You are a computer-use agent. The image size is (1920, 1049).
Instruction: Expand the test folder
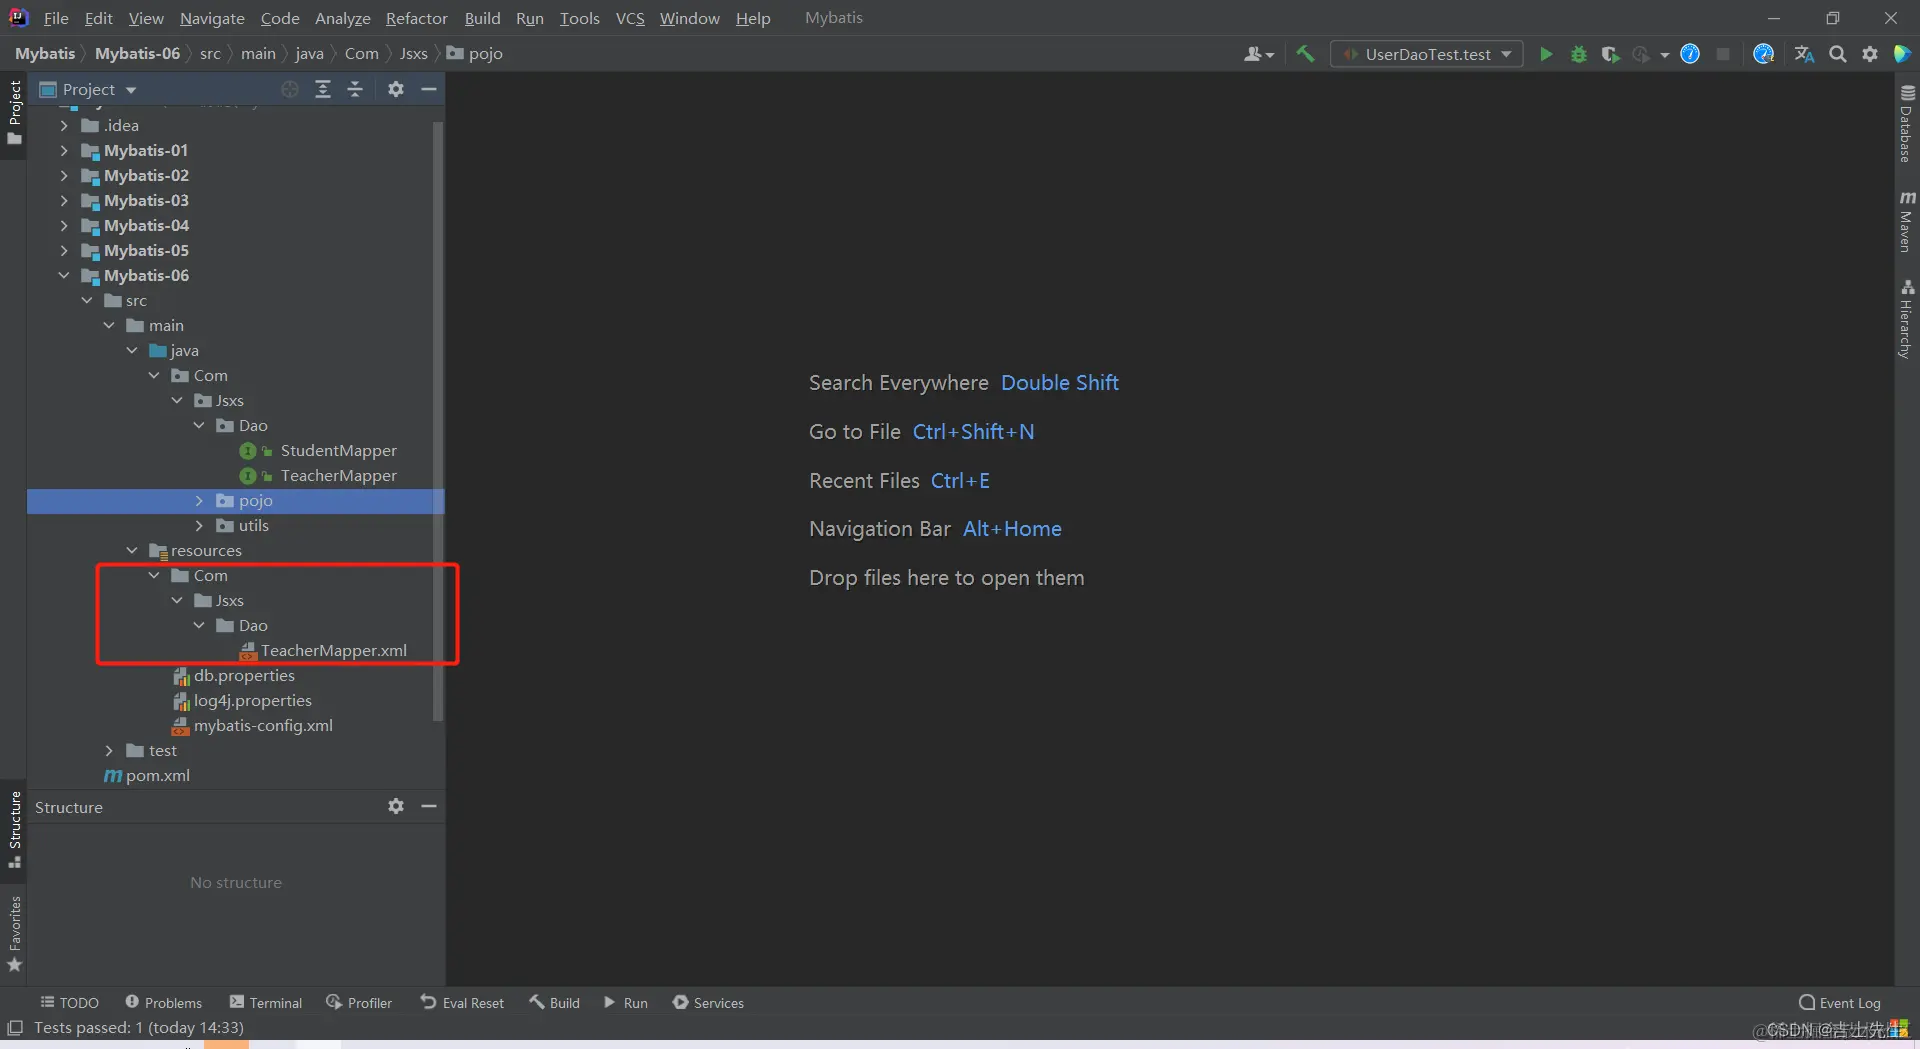(x=109, y=750)
